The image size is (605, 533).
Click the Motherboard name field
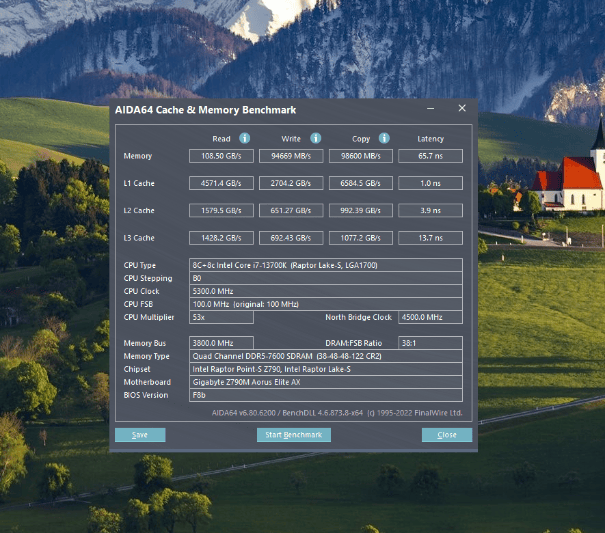click(325, 382)
